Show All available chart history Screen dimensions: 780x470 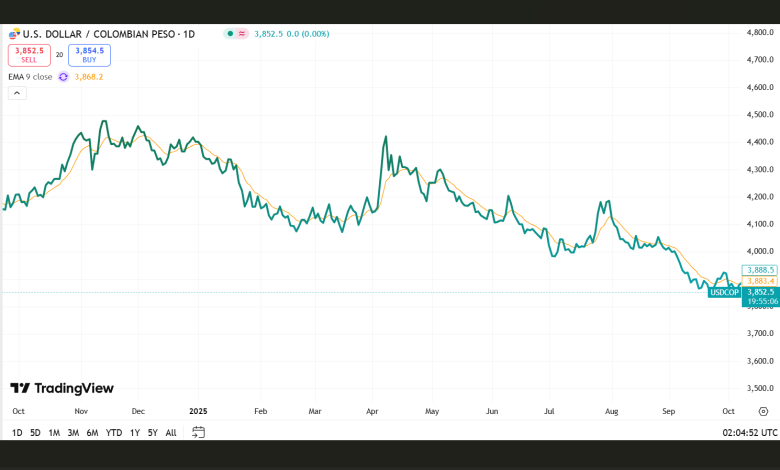171,432
